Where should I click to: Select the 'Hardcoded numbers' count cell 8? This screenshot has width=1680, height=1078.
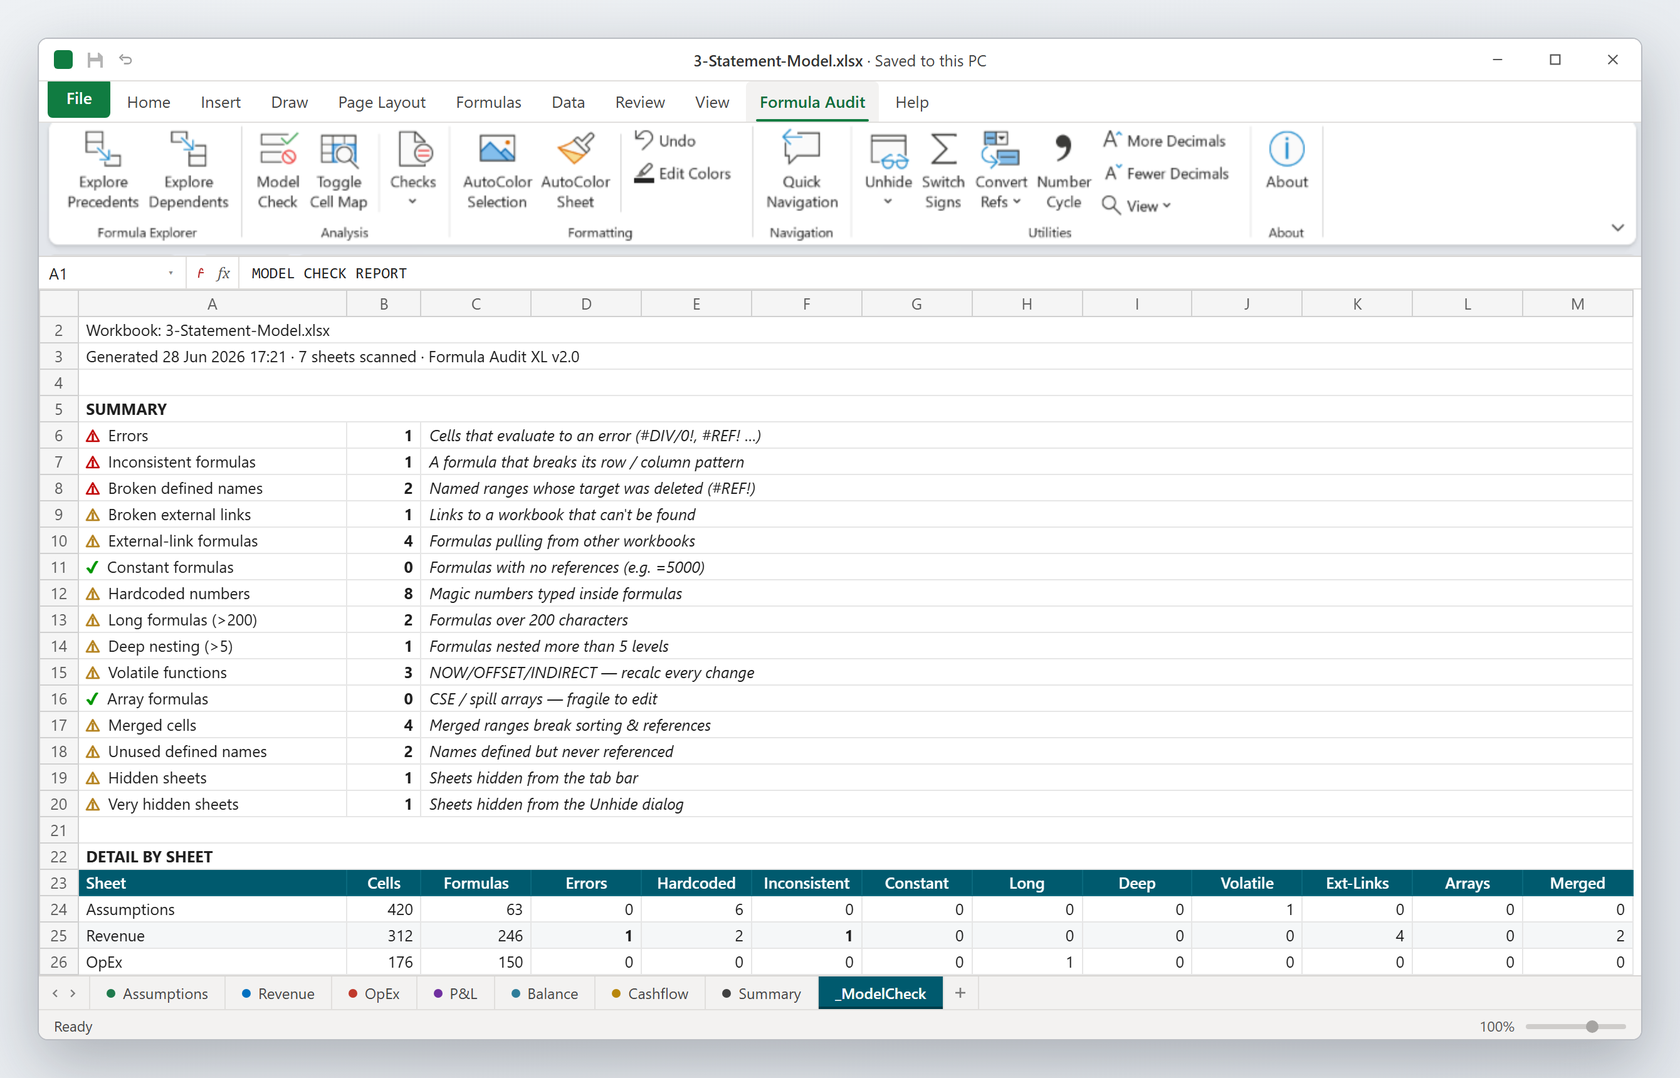tap(384, 593)
